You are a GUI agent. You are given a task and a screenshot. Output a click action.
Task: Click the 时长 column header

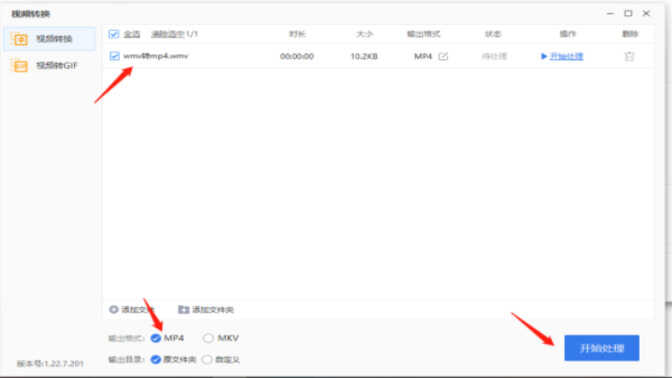tap(297, 34)
